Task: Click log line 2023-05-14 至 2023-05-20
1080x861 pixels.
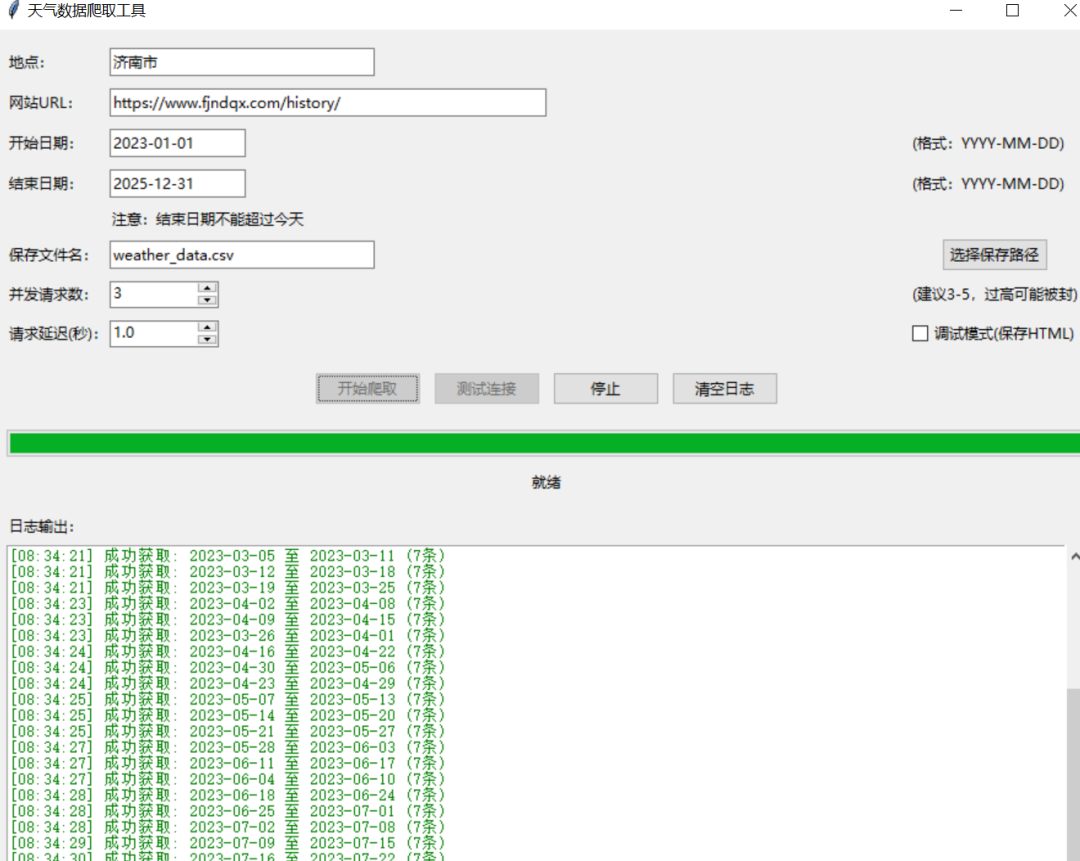Action: tap(228, 715)
